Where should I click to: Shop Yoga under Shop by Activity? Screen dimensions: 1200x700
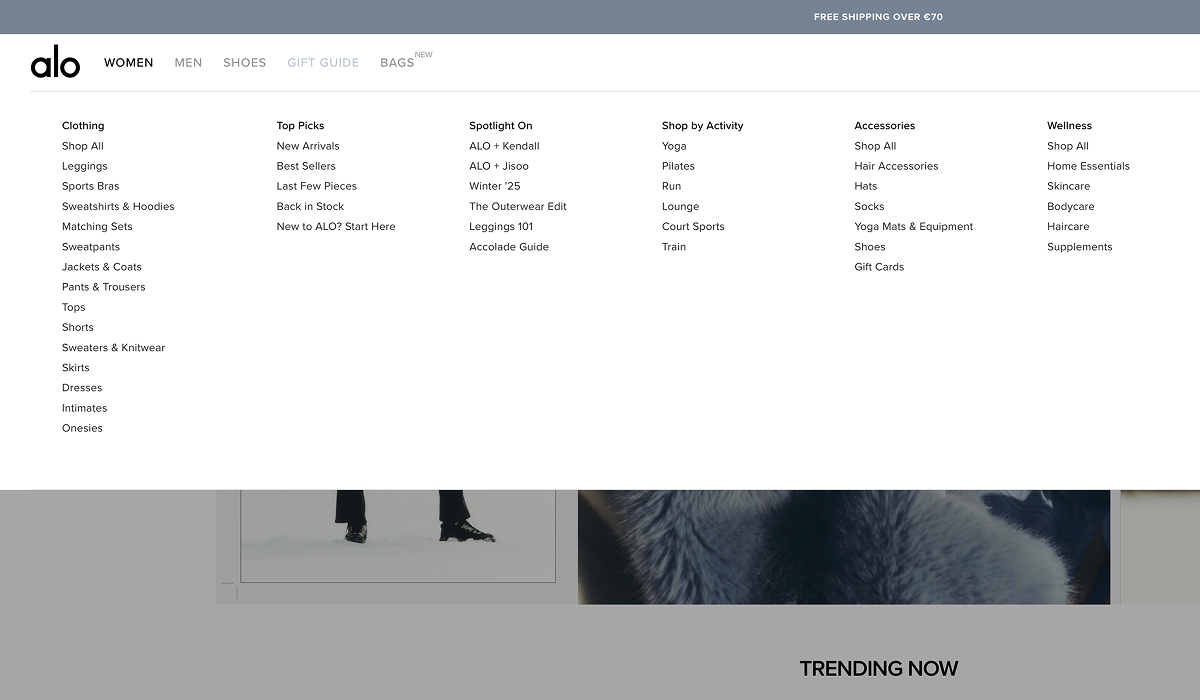coord(674,146)
